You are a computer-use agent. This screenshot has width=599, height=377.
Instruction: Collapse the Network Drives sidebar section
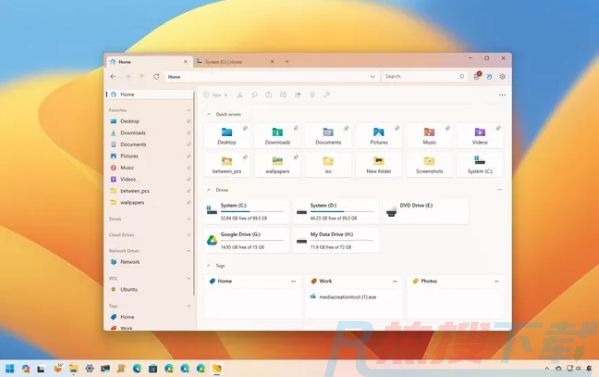pyautogui.click(x=188, y=251)
